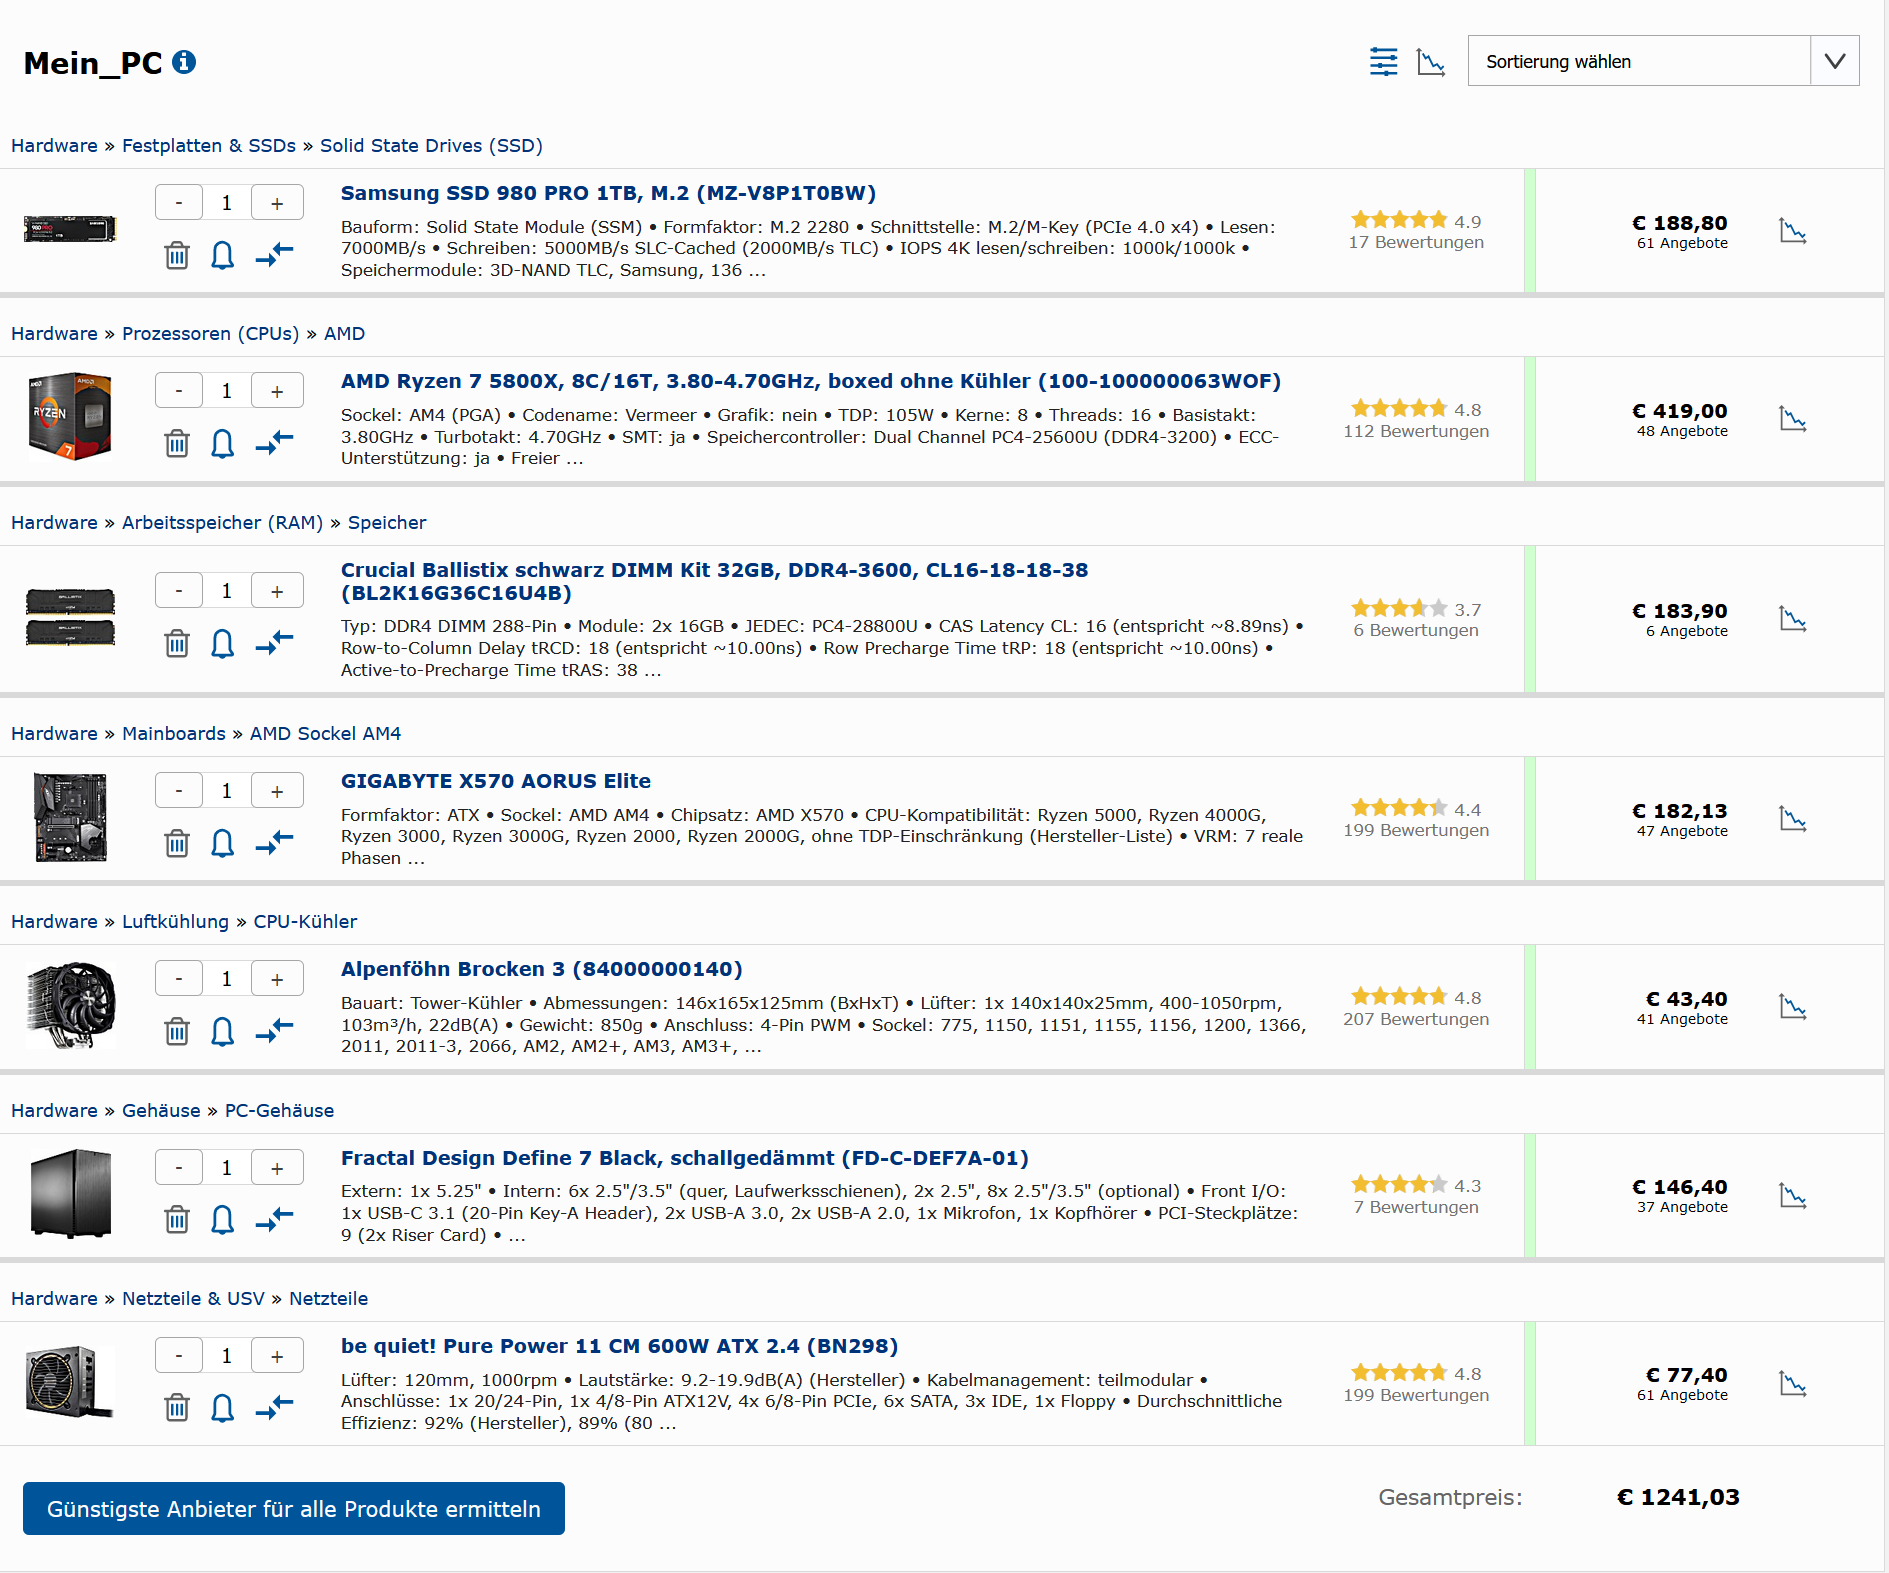
Task: Show price chart for Alpenföhn Brocken 3
Action: tap(1793, 1007)
